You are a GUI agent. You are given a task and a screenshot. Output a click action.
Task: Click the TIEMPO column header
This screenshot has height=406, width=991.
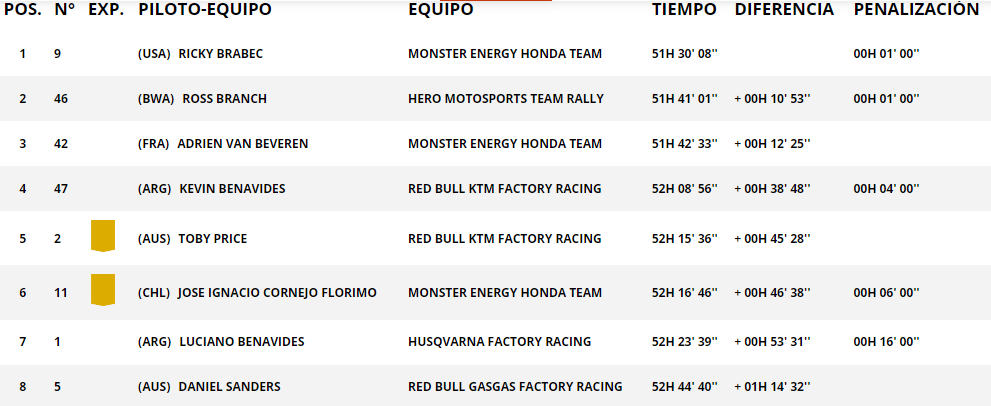[x=684, y=9]
